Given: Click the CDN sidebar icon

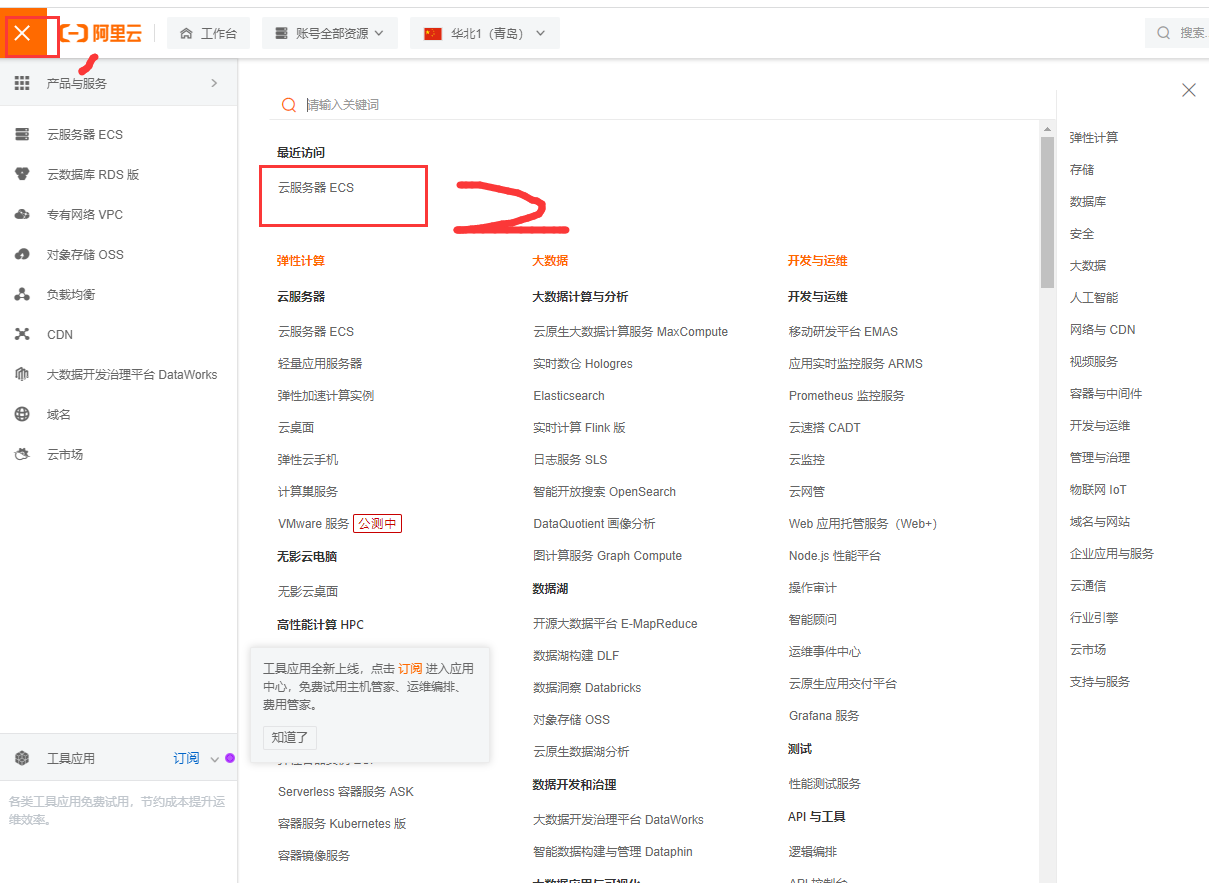Looking at the screenshot, I should (x=22, y=334).
